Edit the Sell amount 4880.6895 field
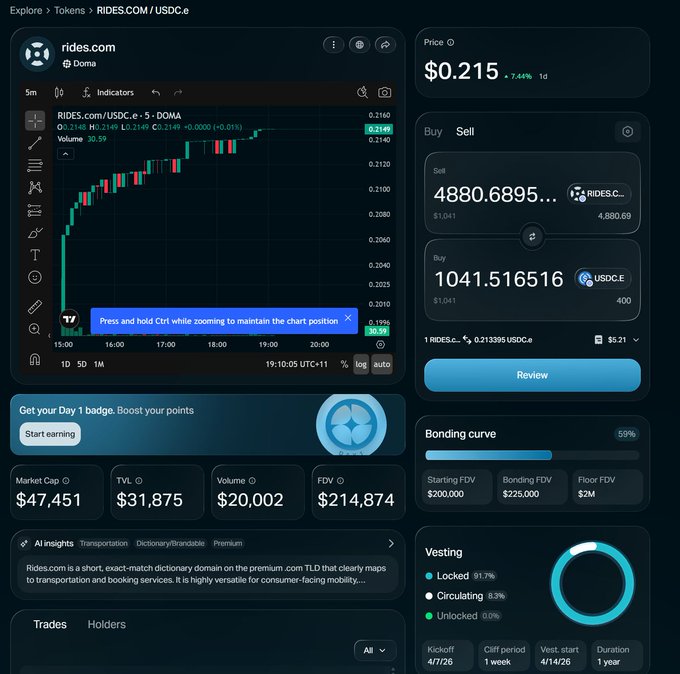 click(x=495, y=194)
